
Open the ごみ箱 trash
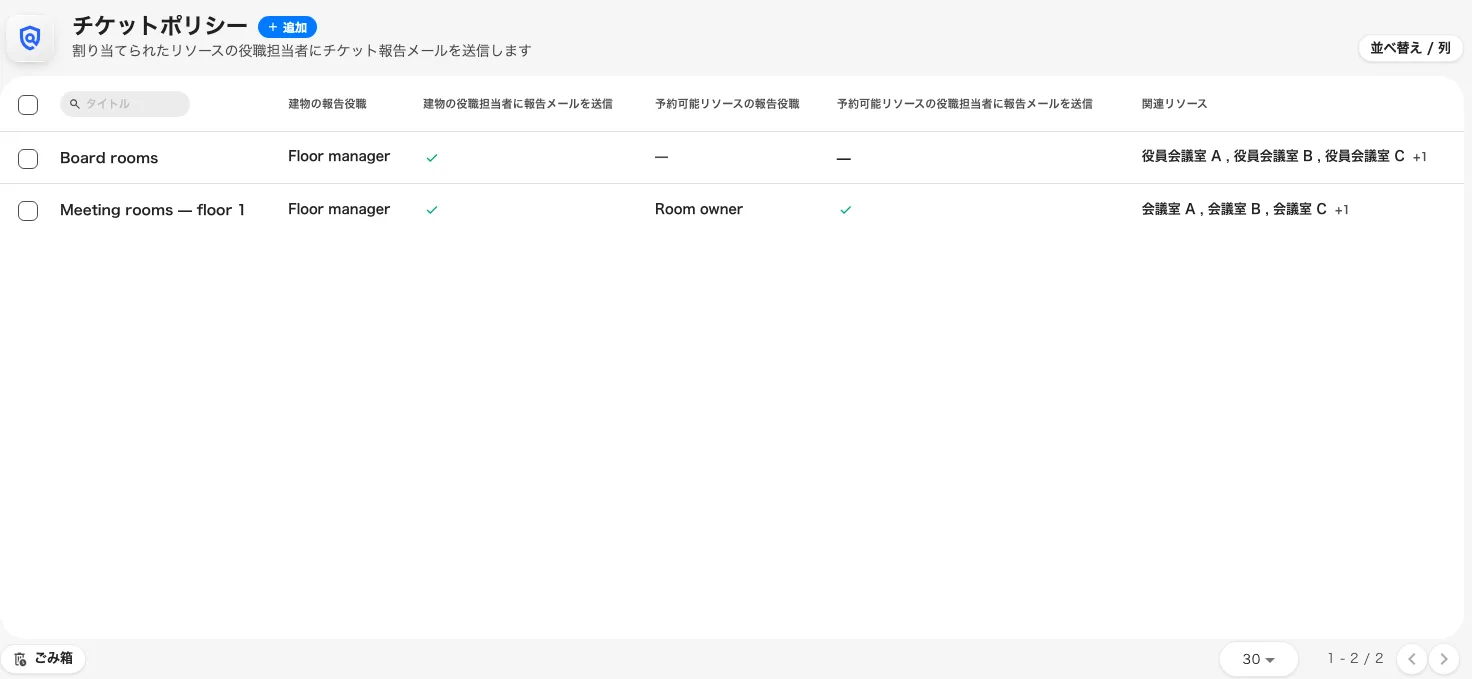(x=43, y=659)
